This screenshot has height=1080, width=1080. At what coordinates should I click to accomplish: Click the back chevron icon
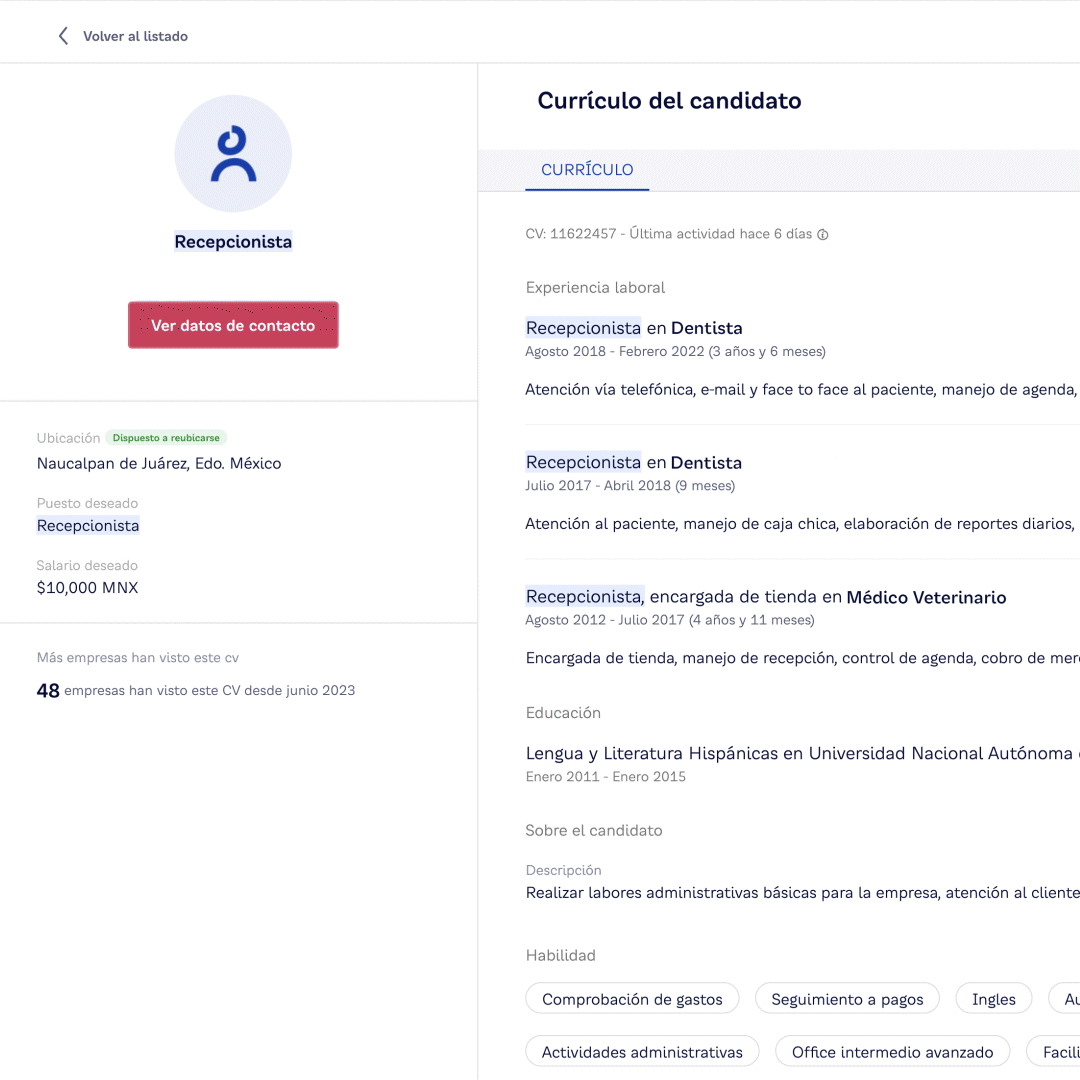click(x=63, y=35)
